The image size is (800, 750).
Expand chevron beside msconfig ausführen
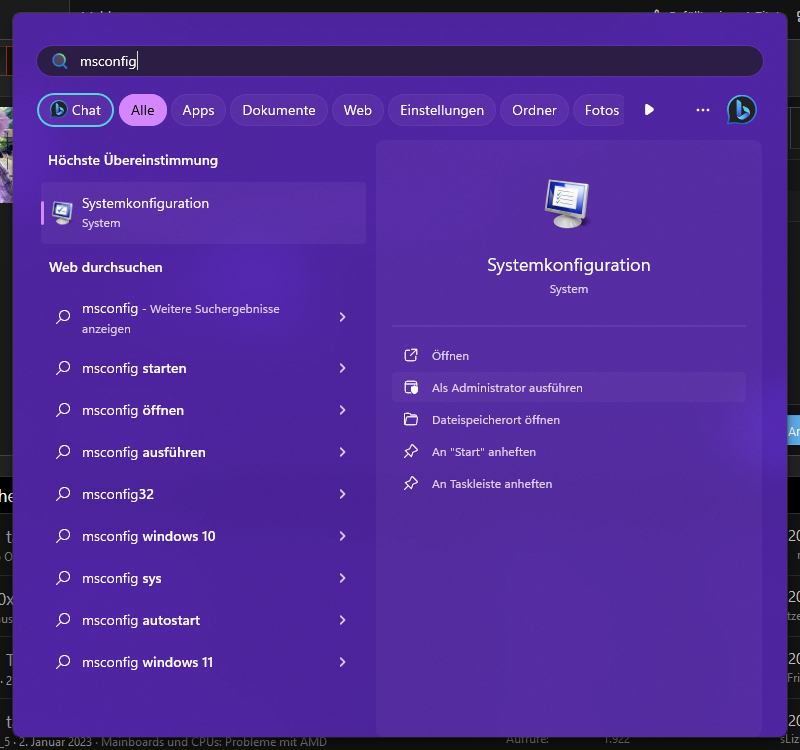pos(342,452)
